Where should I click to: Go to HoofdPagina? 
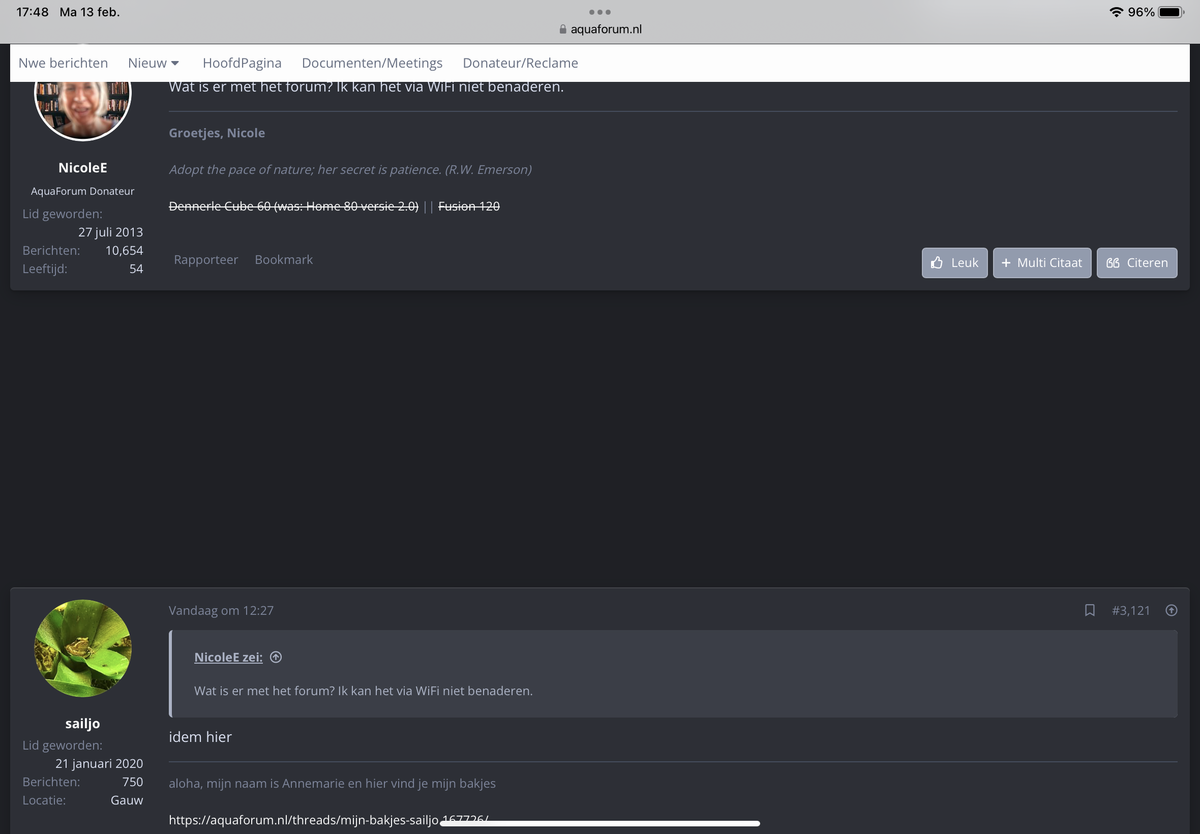242,63
